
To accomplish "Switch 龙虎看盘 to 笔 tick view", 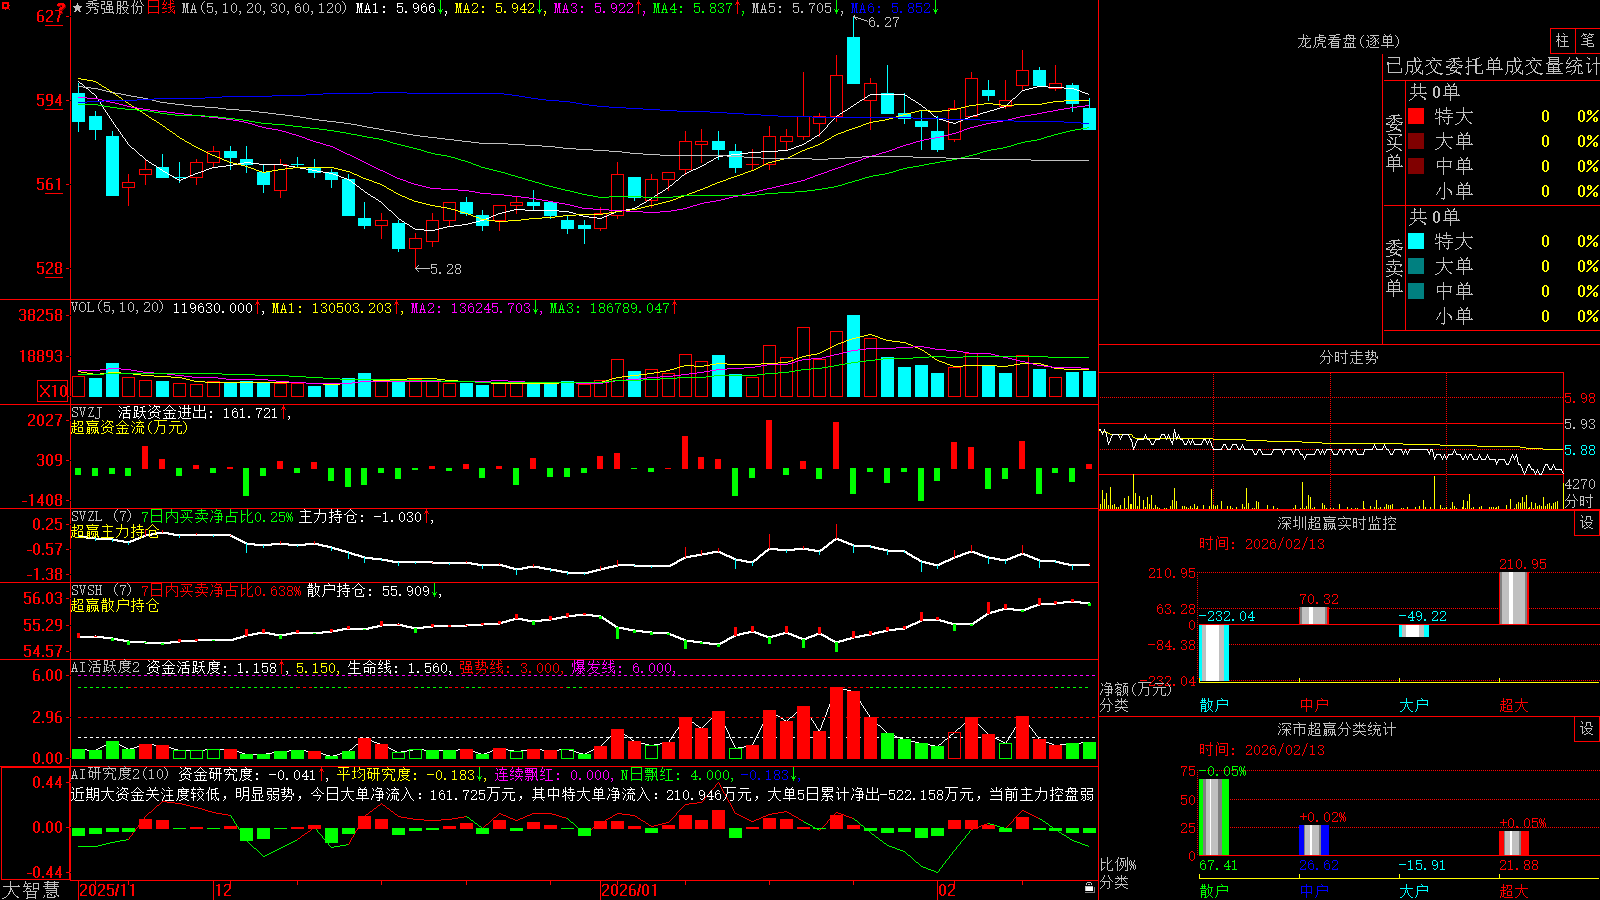I will pyautogui.click(x=1587, y=41).
